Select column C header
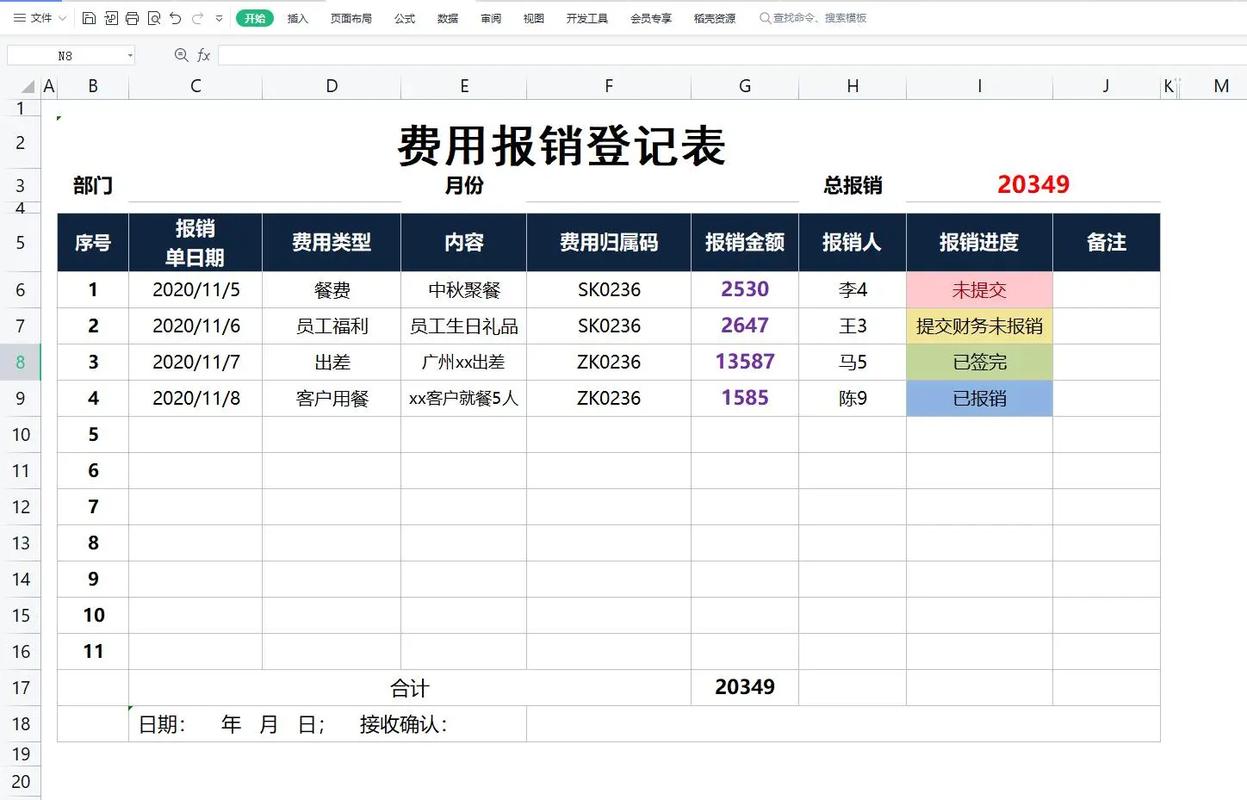The height and width of the screenshot is (800, 1247). (195, 86)
